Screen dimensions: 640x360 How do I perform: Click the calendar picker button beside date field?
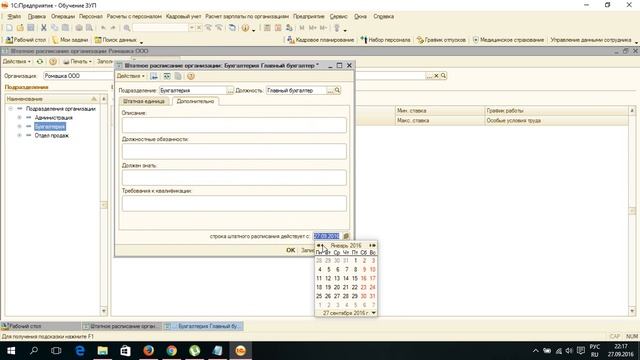tap(346, 236)
